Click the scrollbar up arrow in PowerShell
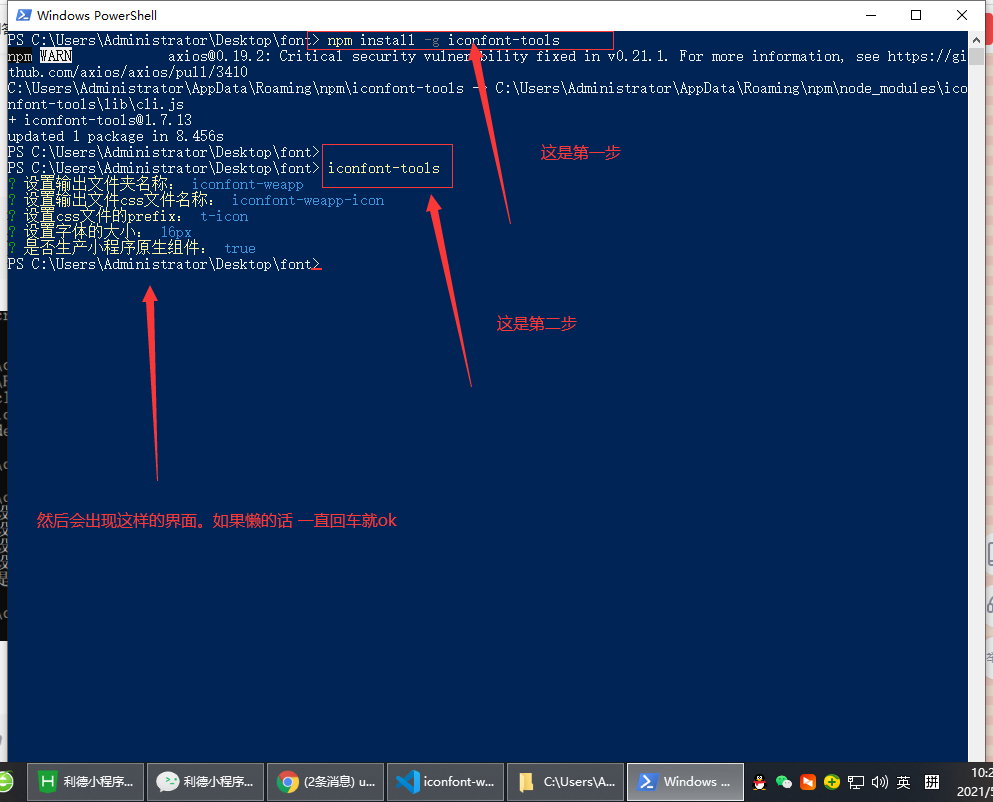Image resolution: width=993 pixels, height=802 pixels. point(976,39)
